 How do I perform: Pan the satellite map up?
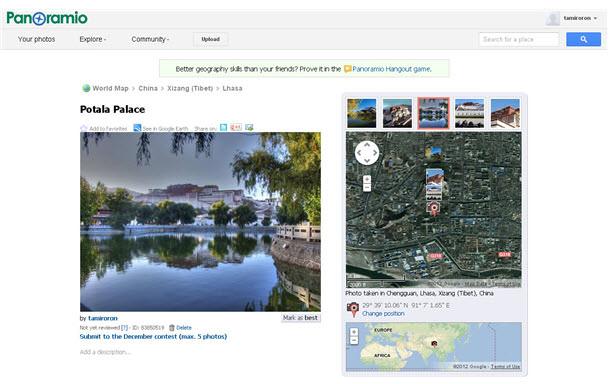tap(367, 145)
